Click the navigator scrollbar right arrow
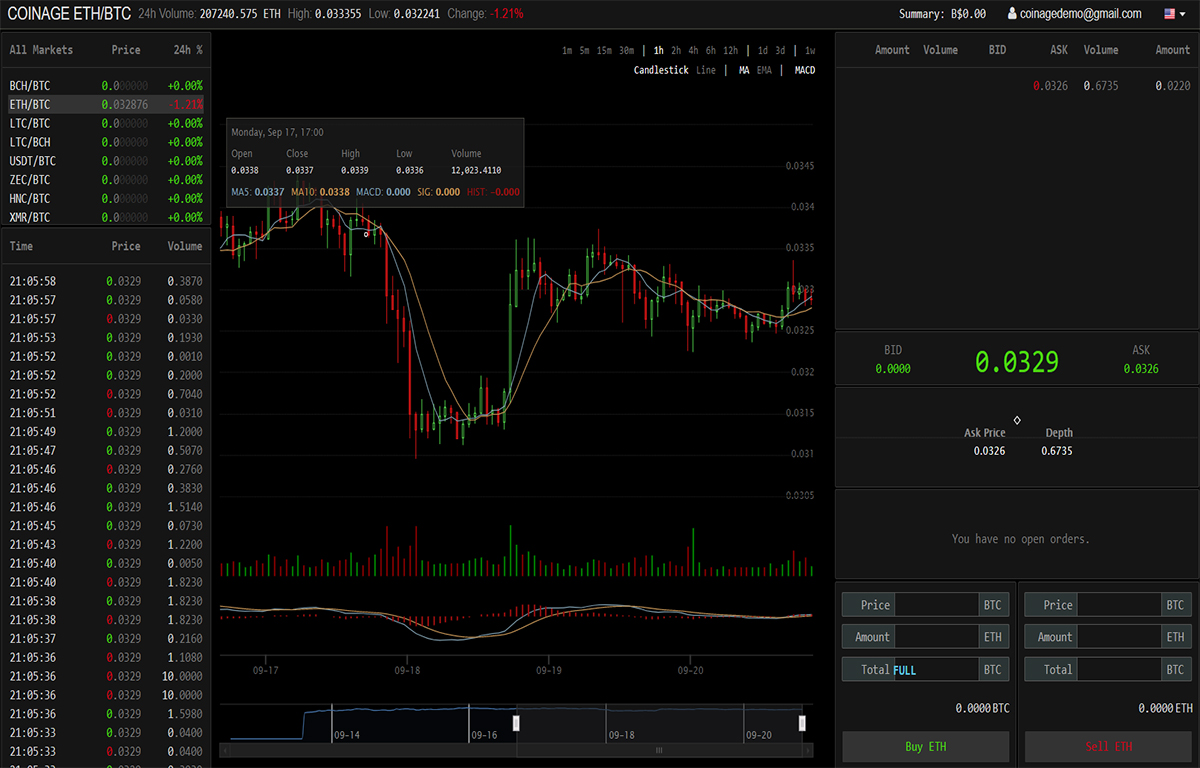 click(x=808, y=750)
